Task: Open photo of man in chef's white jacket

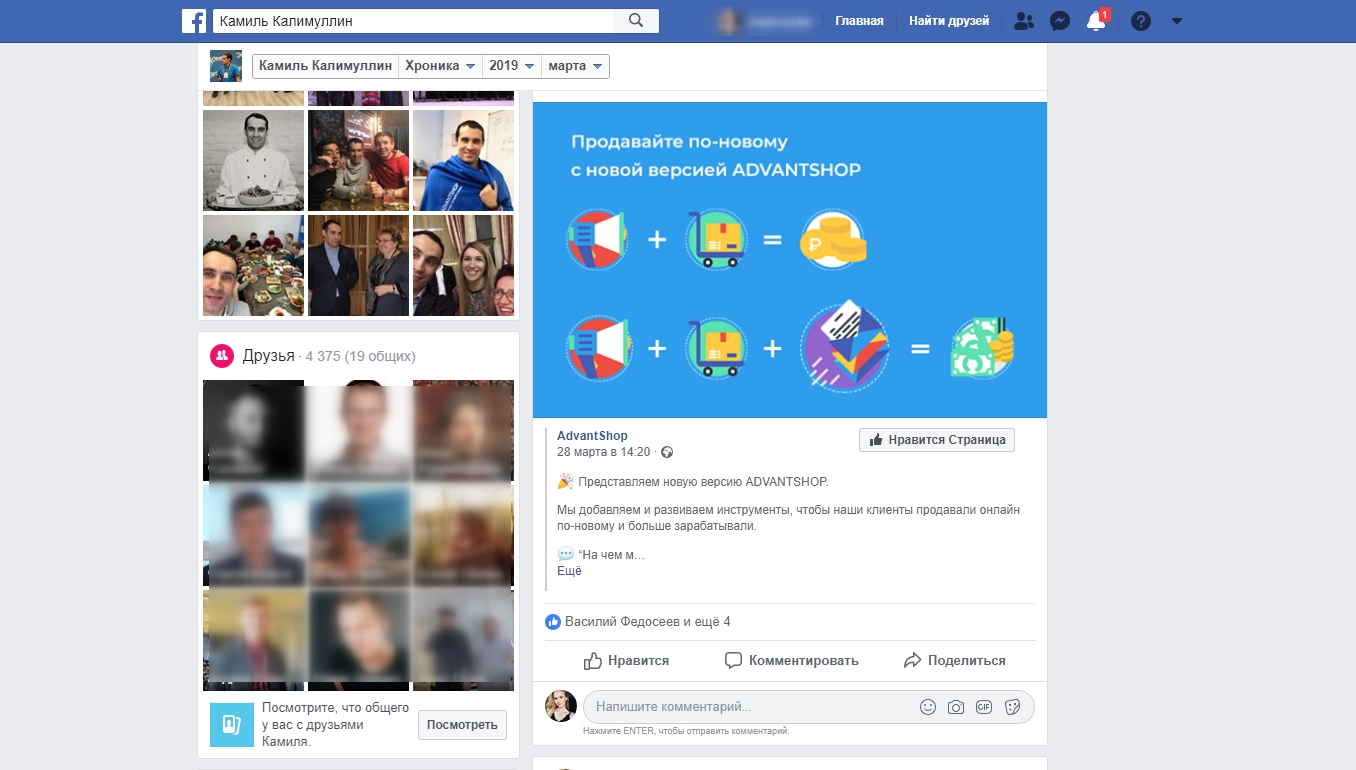Action: pos(253,160)
